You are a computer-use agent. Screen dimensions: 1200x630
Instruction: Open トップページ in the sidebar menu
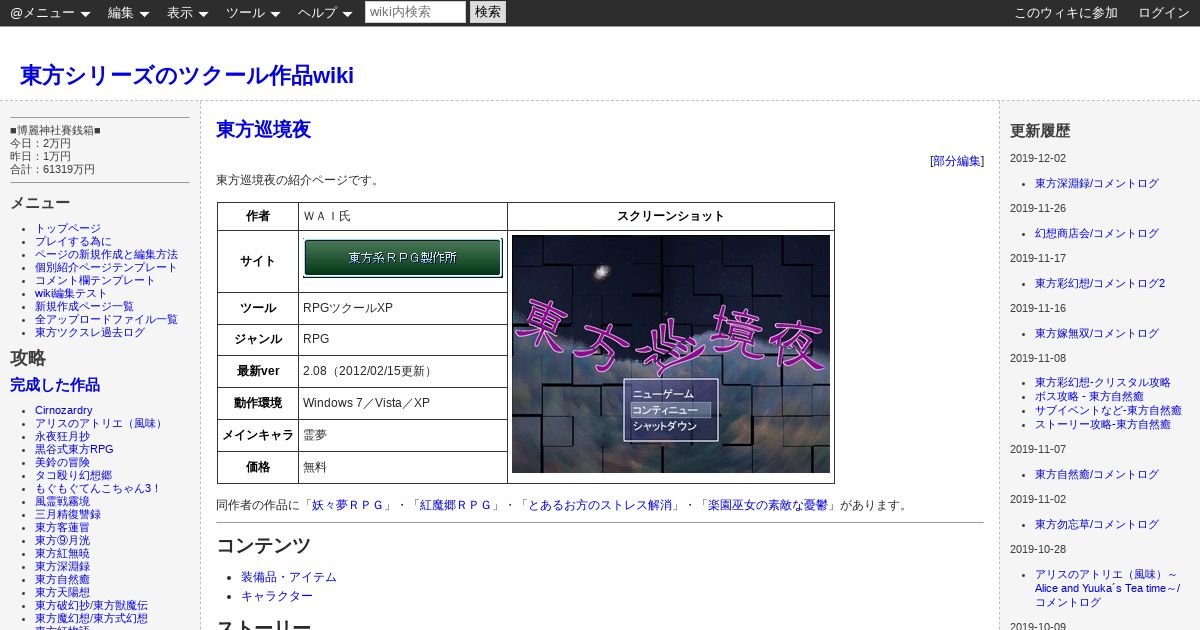(68, 228)
